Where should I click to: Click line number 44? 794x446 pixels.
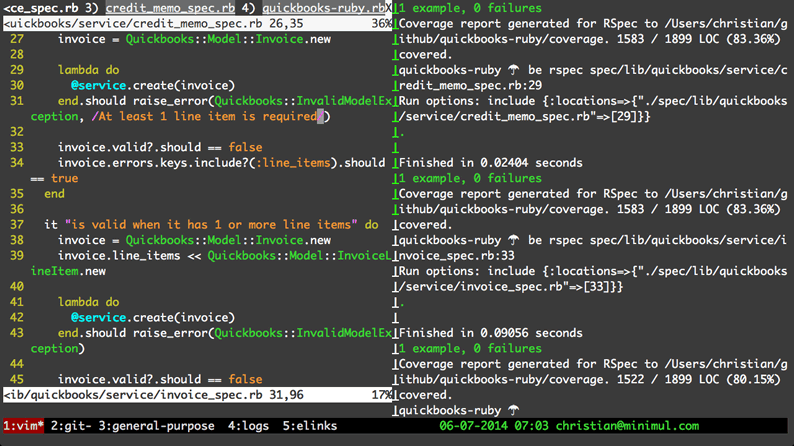17,364
